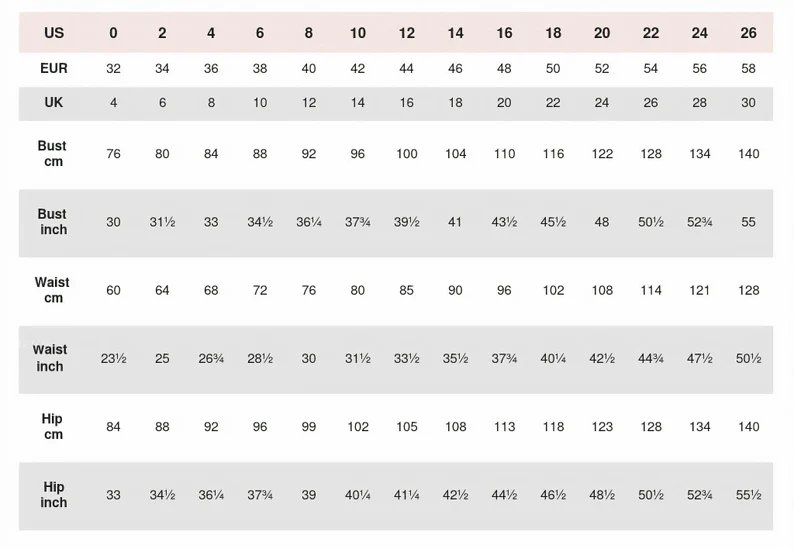794x549 pixels.
Task: Select the Bust cm value 110
Action: pos(504,154)
